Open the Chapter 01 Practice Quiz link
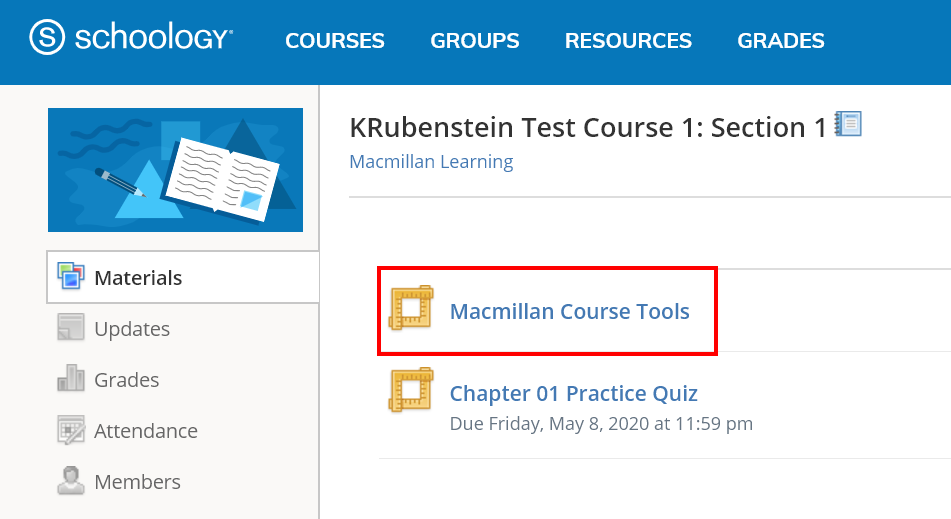This screenshot has height=519, width=951. [x=574, y=393]
